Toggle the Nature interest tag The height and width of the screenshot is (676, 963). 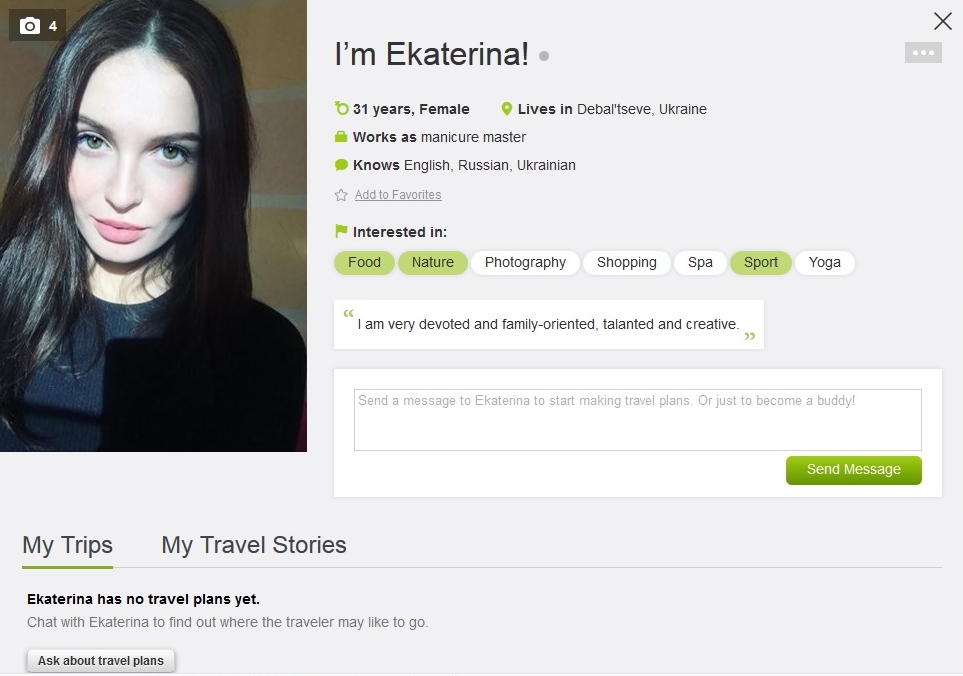433,262
